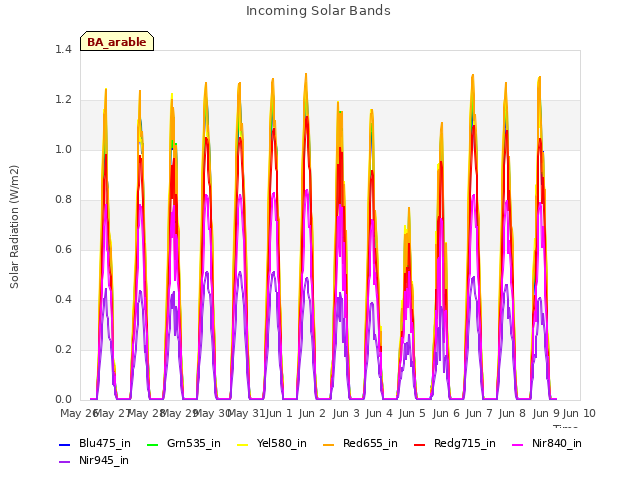The height and width of the screenshot is (480, 640).
Task: Click the Jun 10 x-axis date label
Action: [x=579, y=413]
